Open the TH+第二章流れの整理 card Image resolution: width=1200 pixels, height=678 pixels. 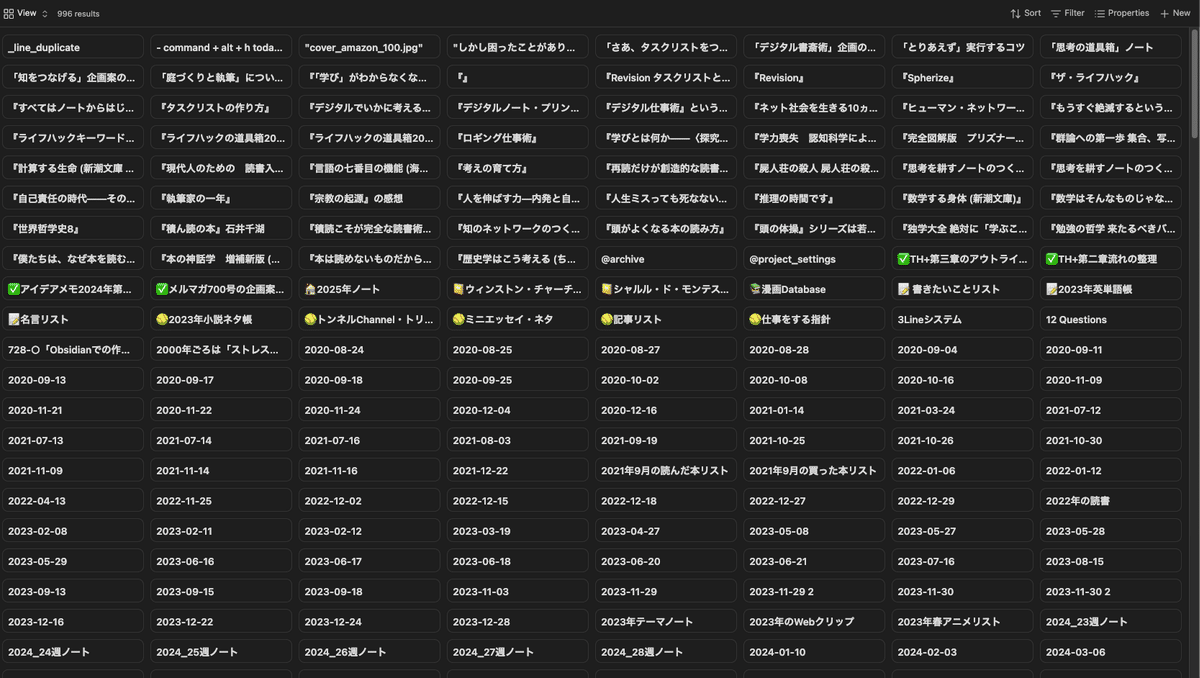pos(1110,259)
